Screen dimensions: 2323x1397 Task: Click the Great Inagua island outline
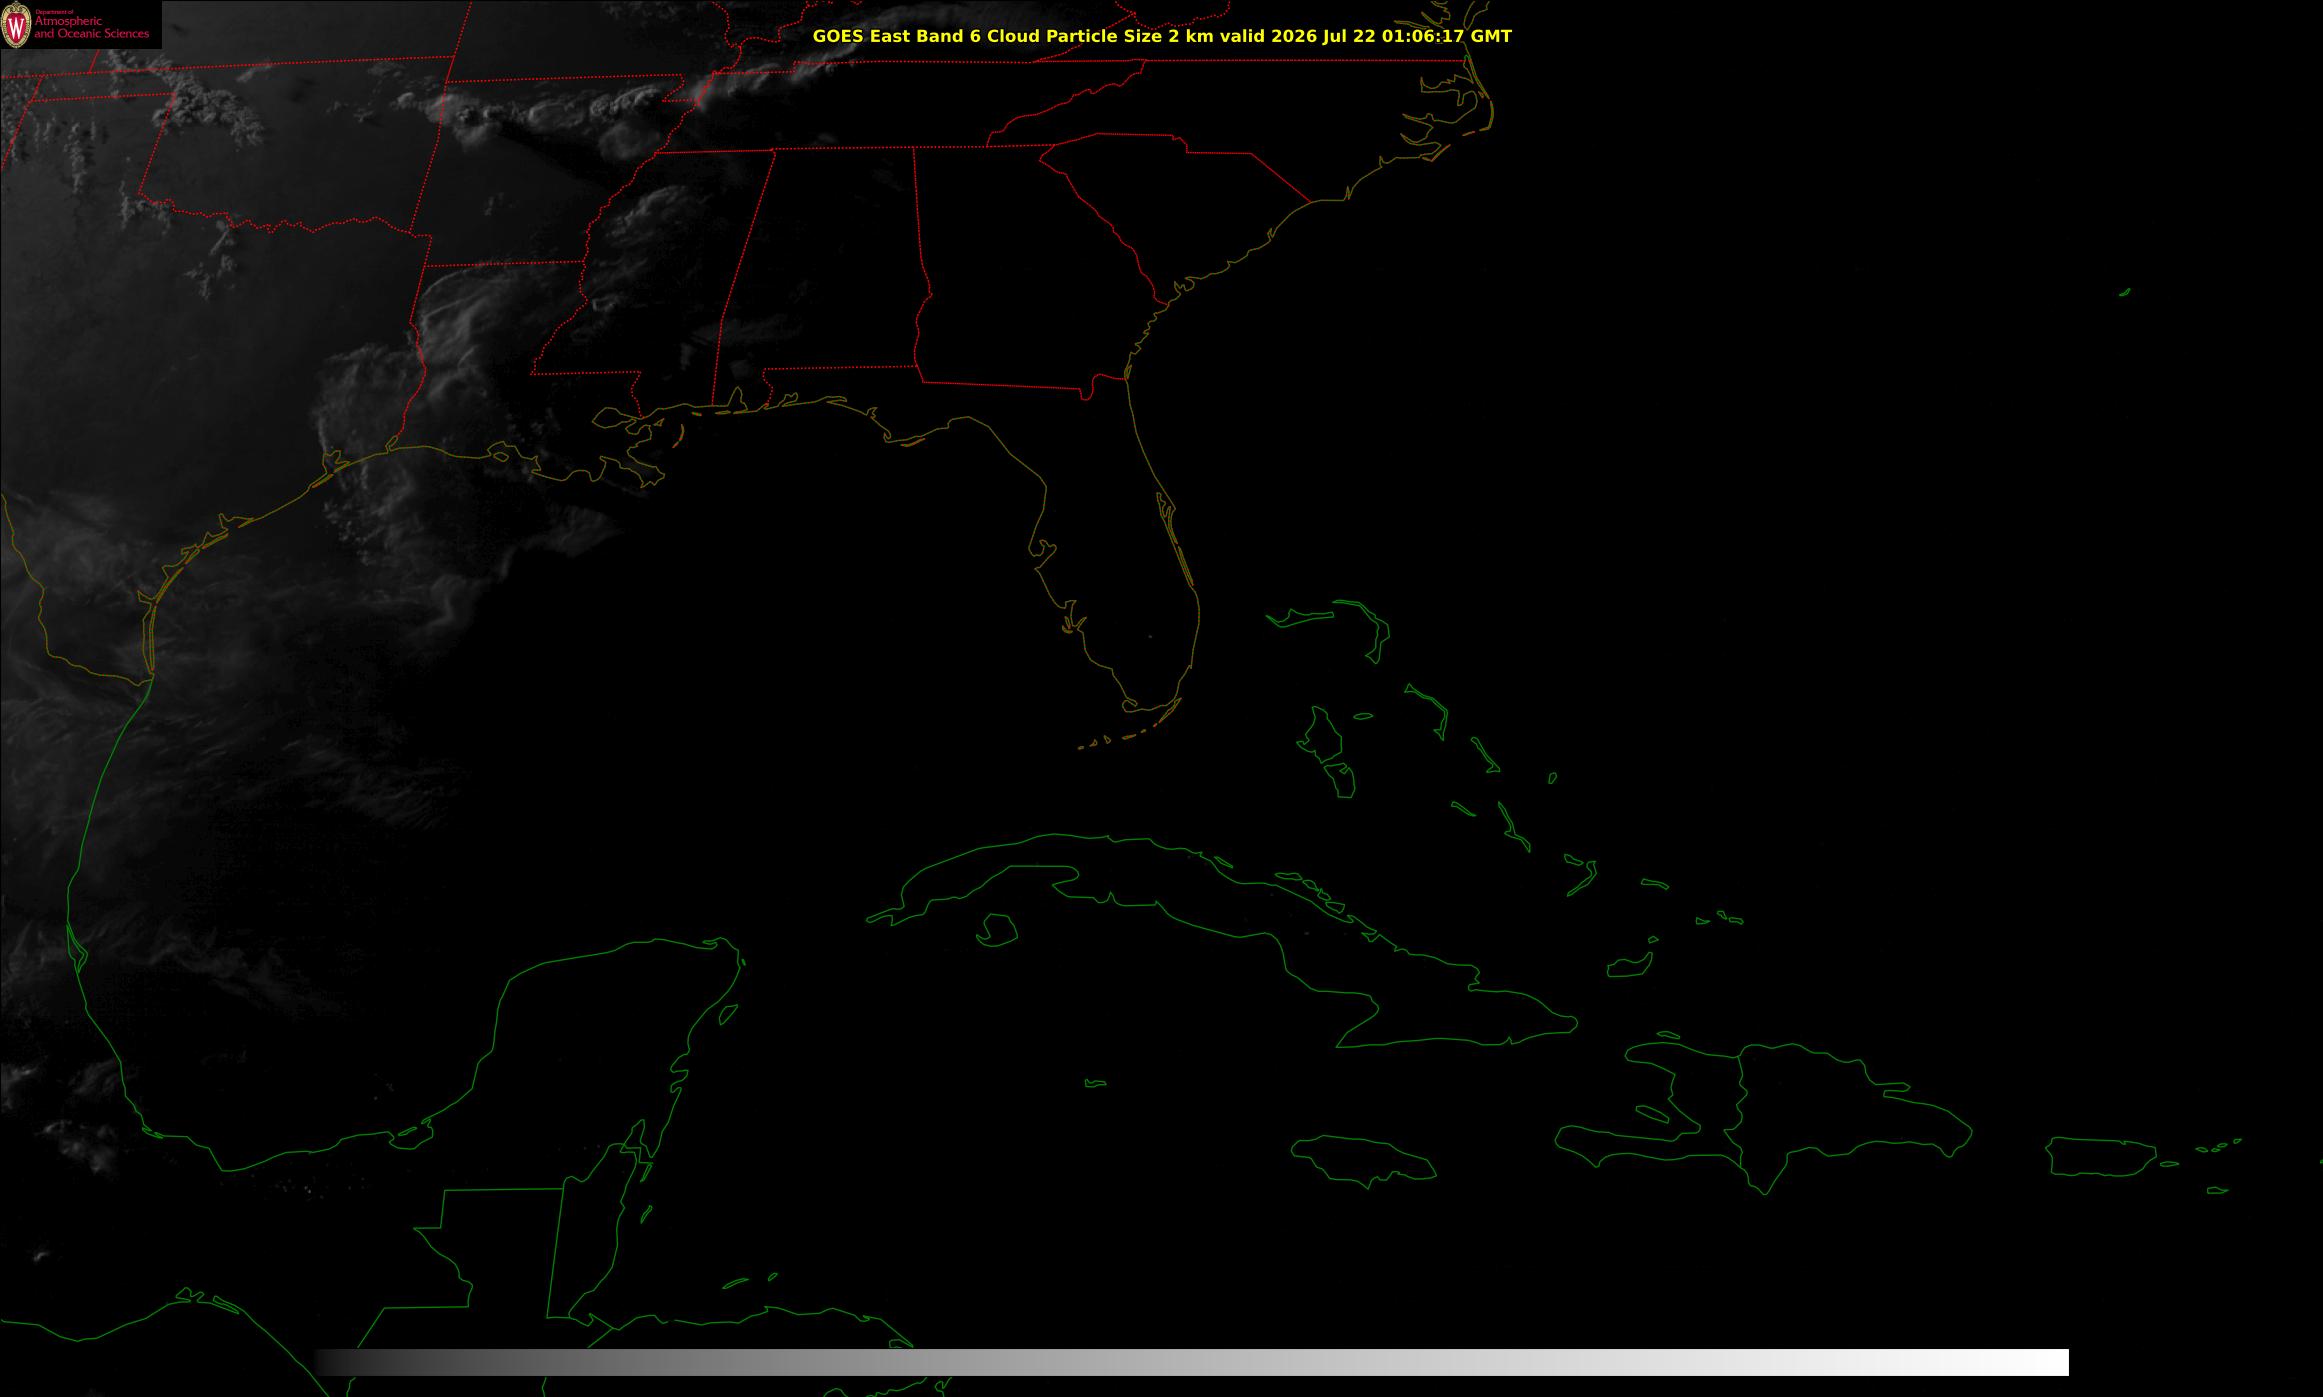(1630, 965)
